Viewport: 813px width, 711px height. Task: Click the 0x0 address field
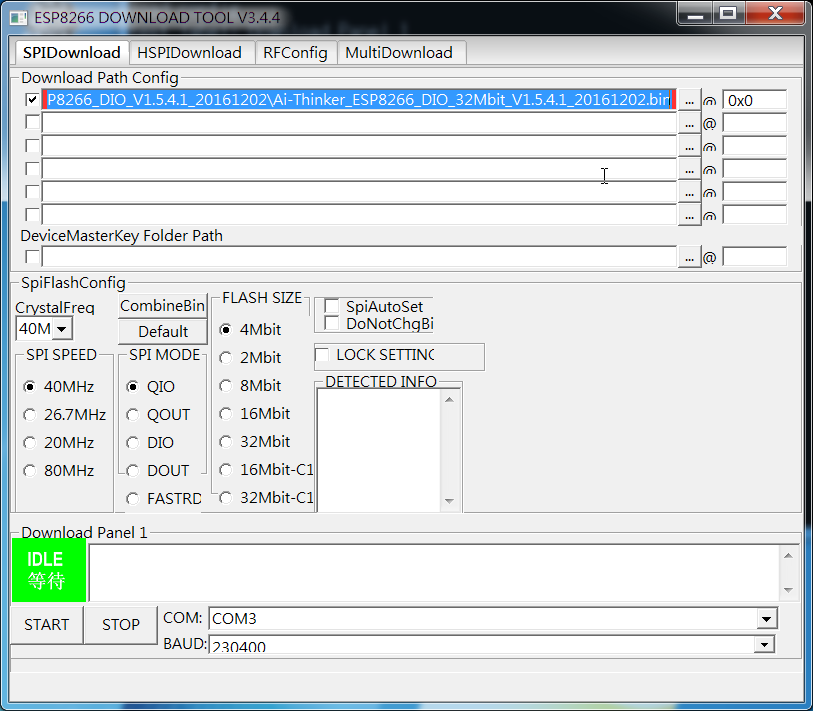(753, 100)
